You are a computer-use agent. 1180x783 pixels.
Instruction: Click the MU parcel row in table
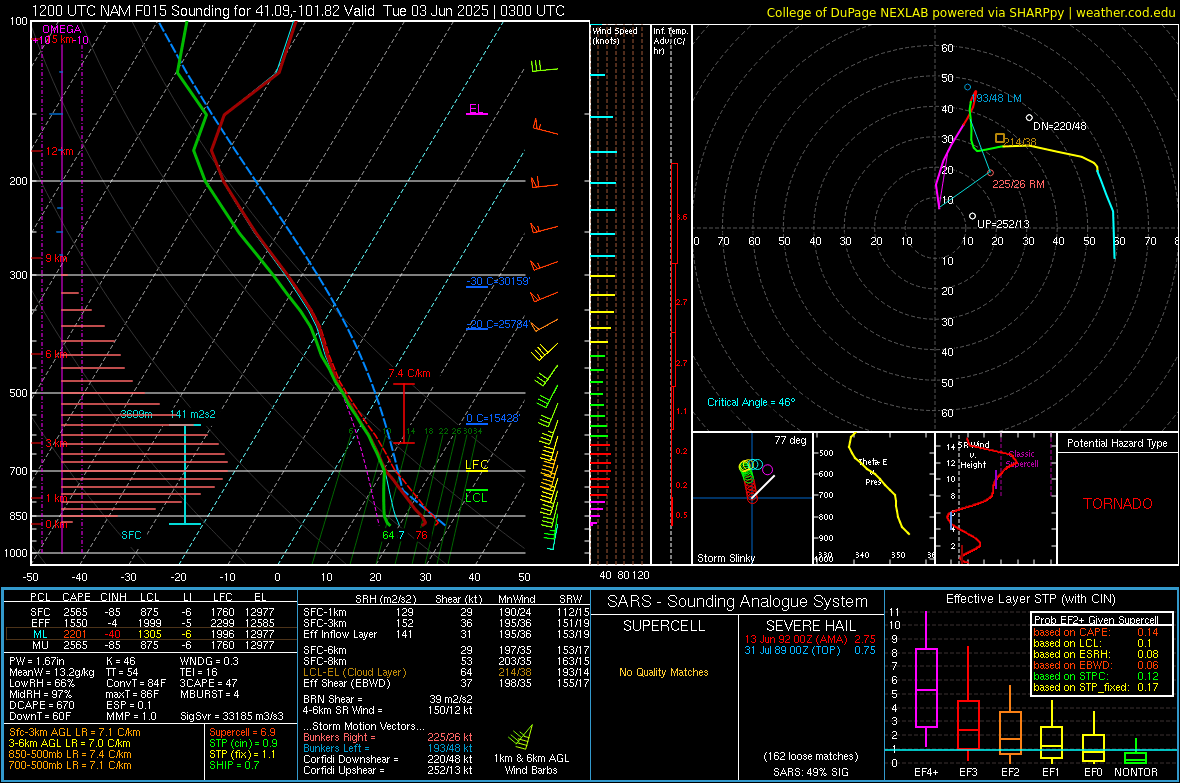[x=151, y=644]
